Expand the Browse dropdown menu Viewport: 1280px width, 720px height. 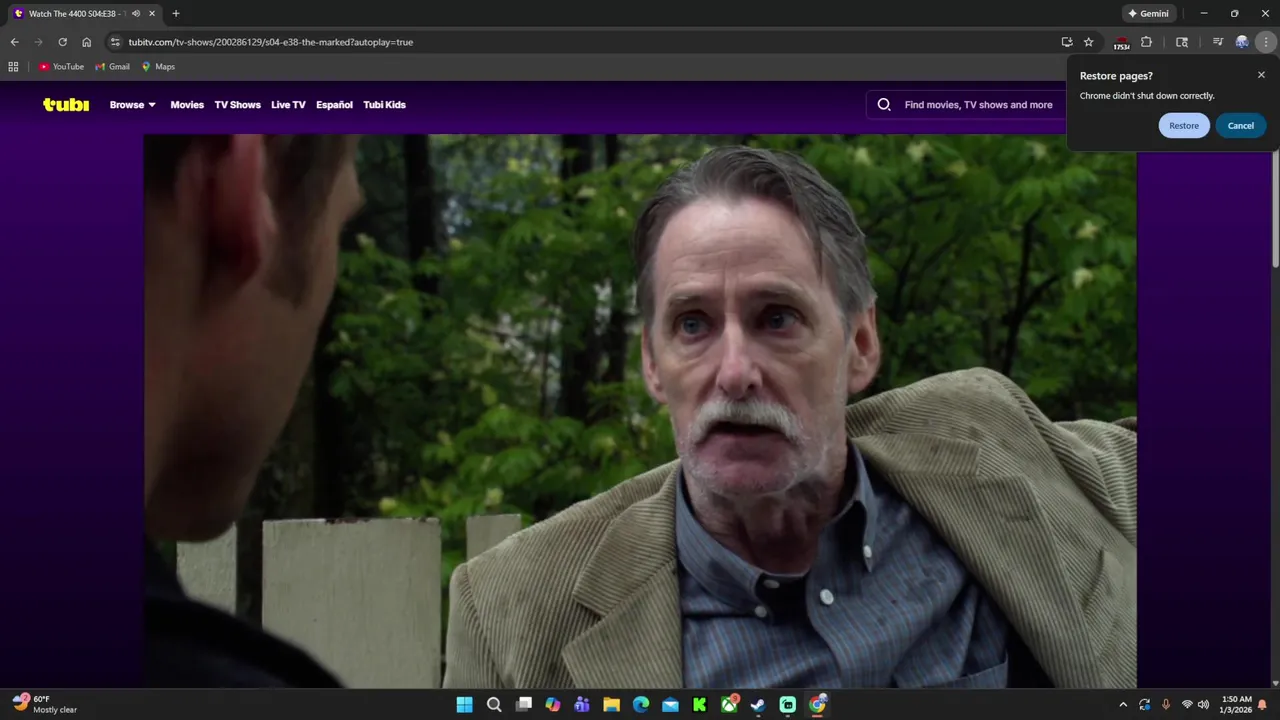click(132, 104)
